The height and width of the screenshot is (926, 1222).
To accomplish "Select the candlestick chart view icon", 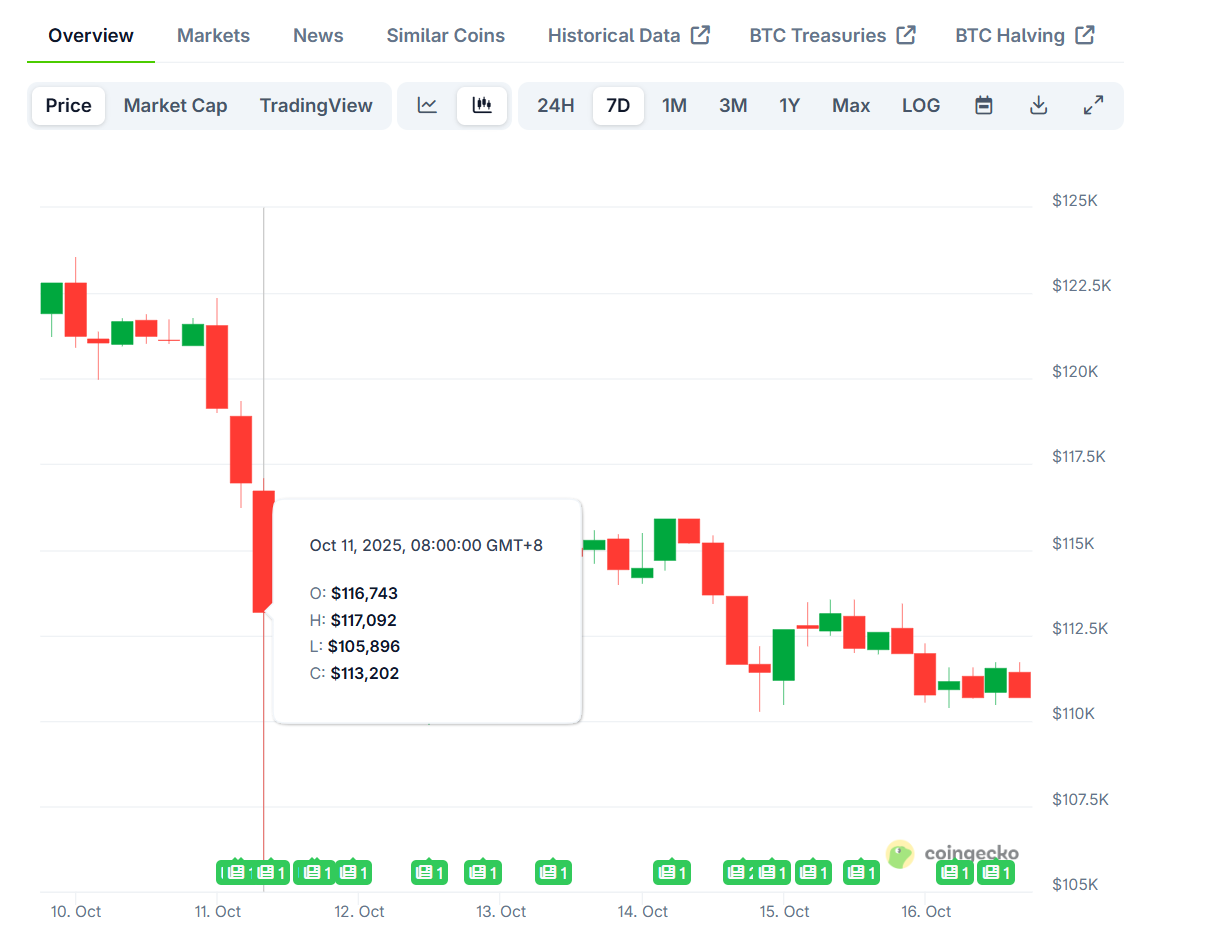I will tap(482, 105).
